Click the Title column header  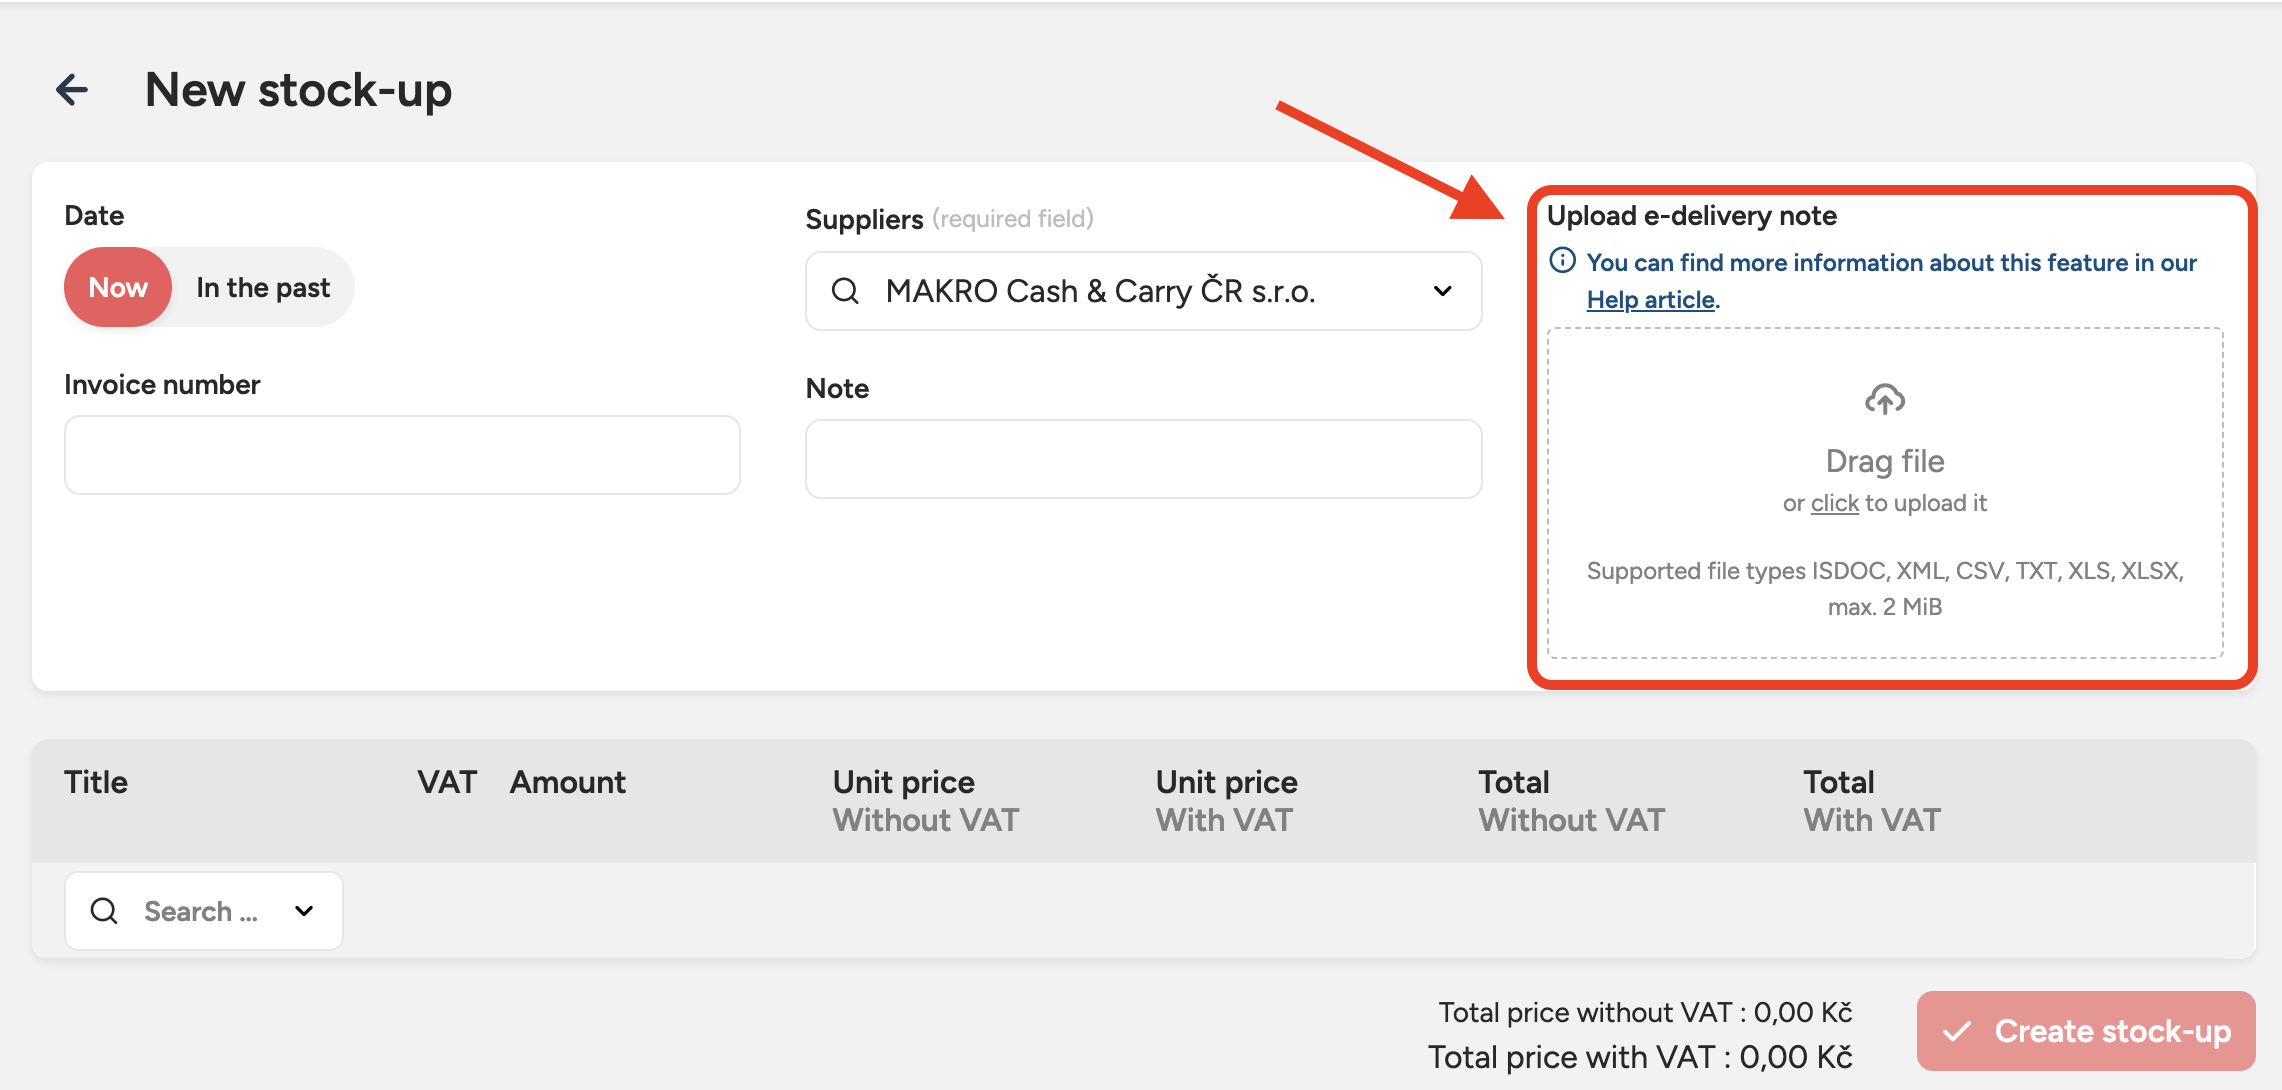(96, 782)
